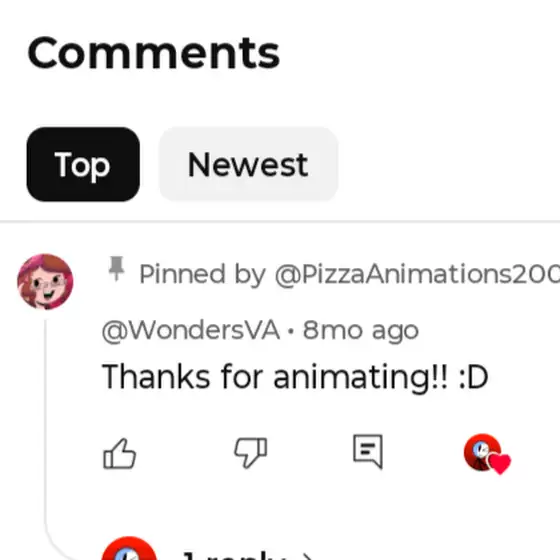Click the Pinned by label text
The image size is (560, 560).
202,274
